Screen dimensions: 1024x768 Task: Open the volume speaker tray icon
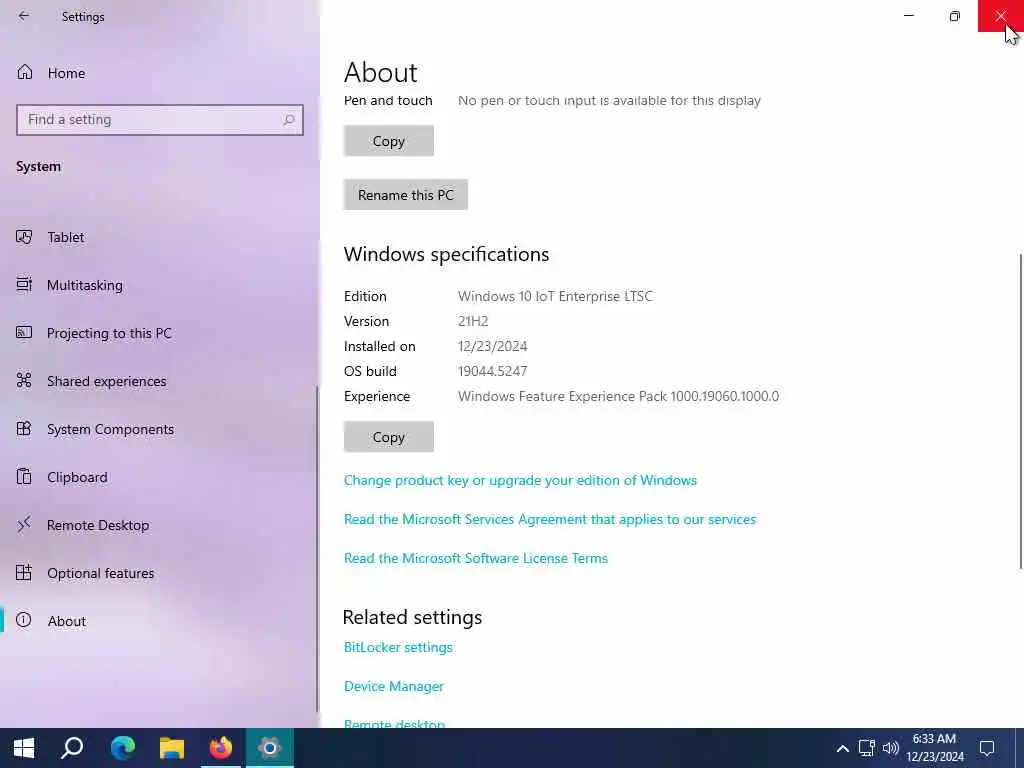pyautogui.click(x=890, y=748)
